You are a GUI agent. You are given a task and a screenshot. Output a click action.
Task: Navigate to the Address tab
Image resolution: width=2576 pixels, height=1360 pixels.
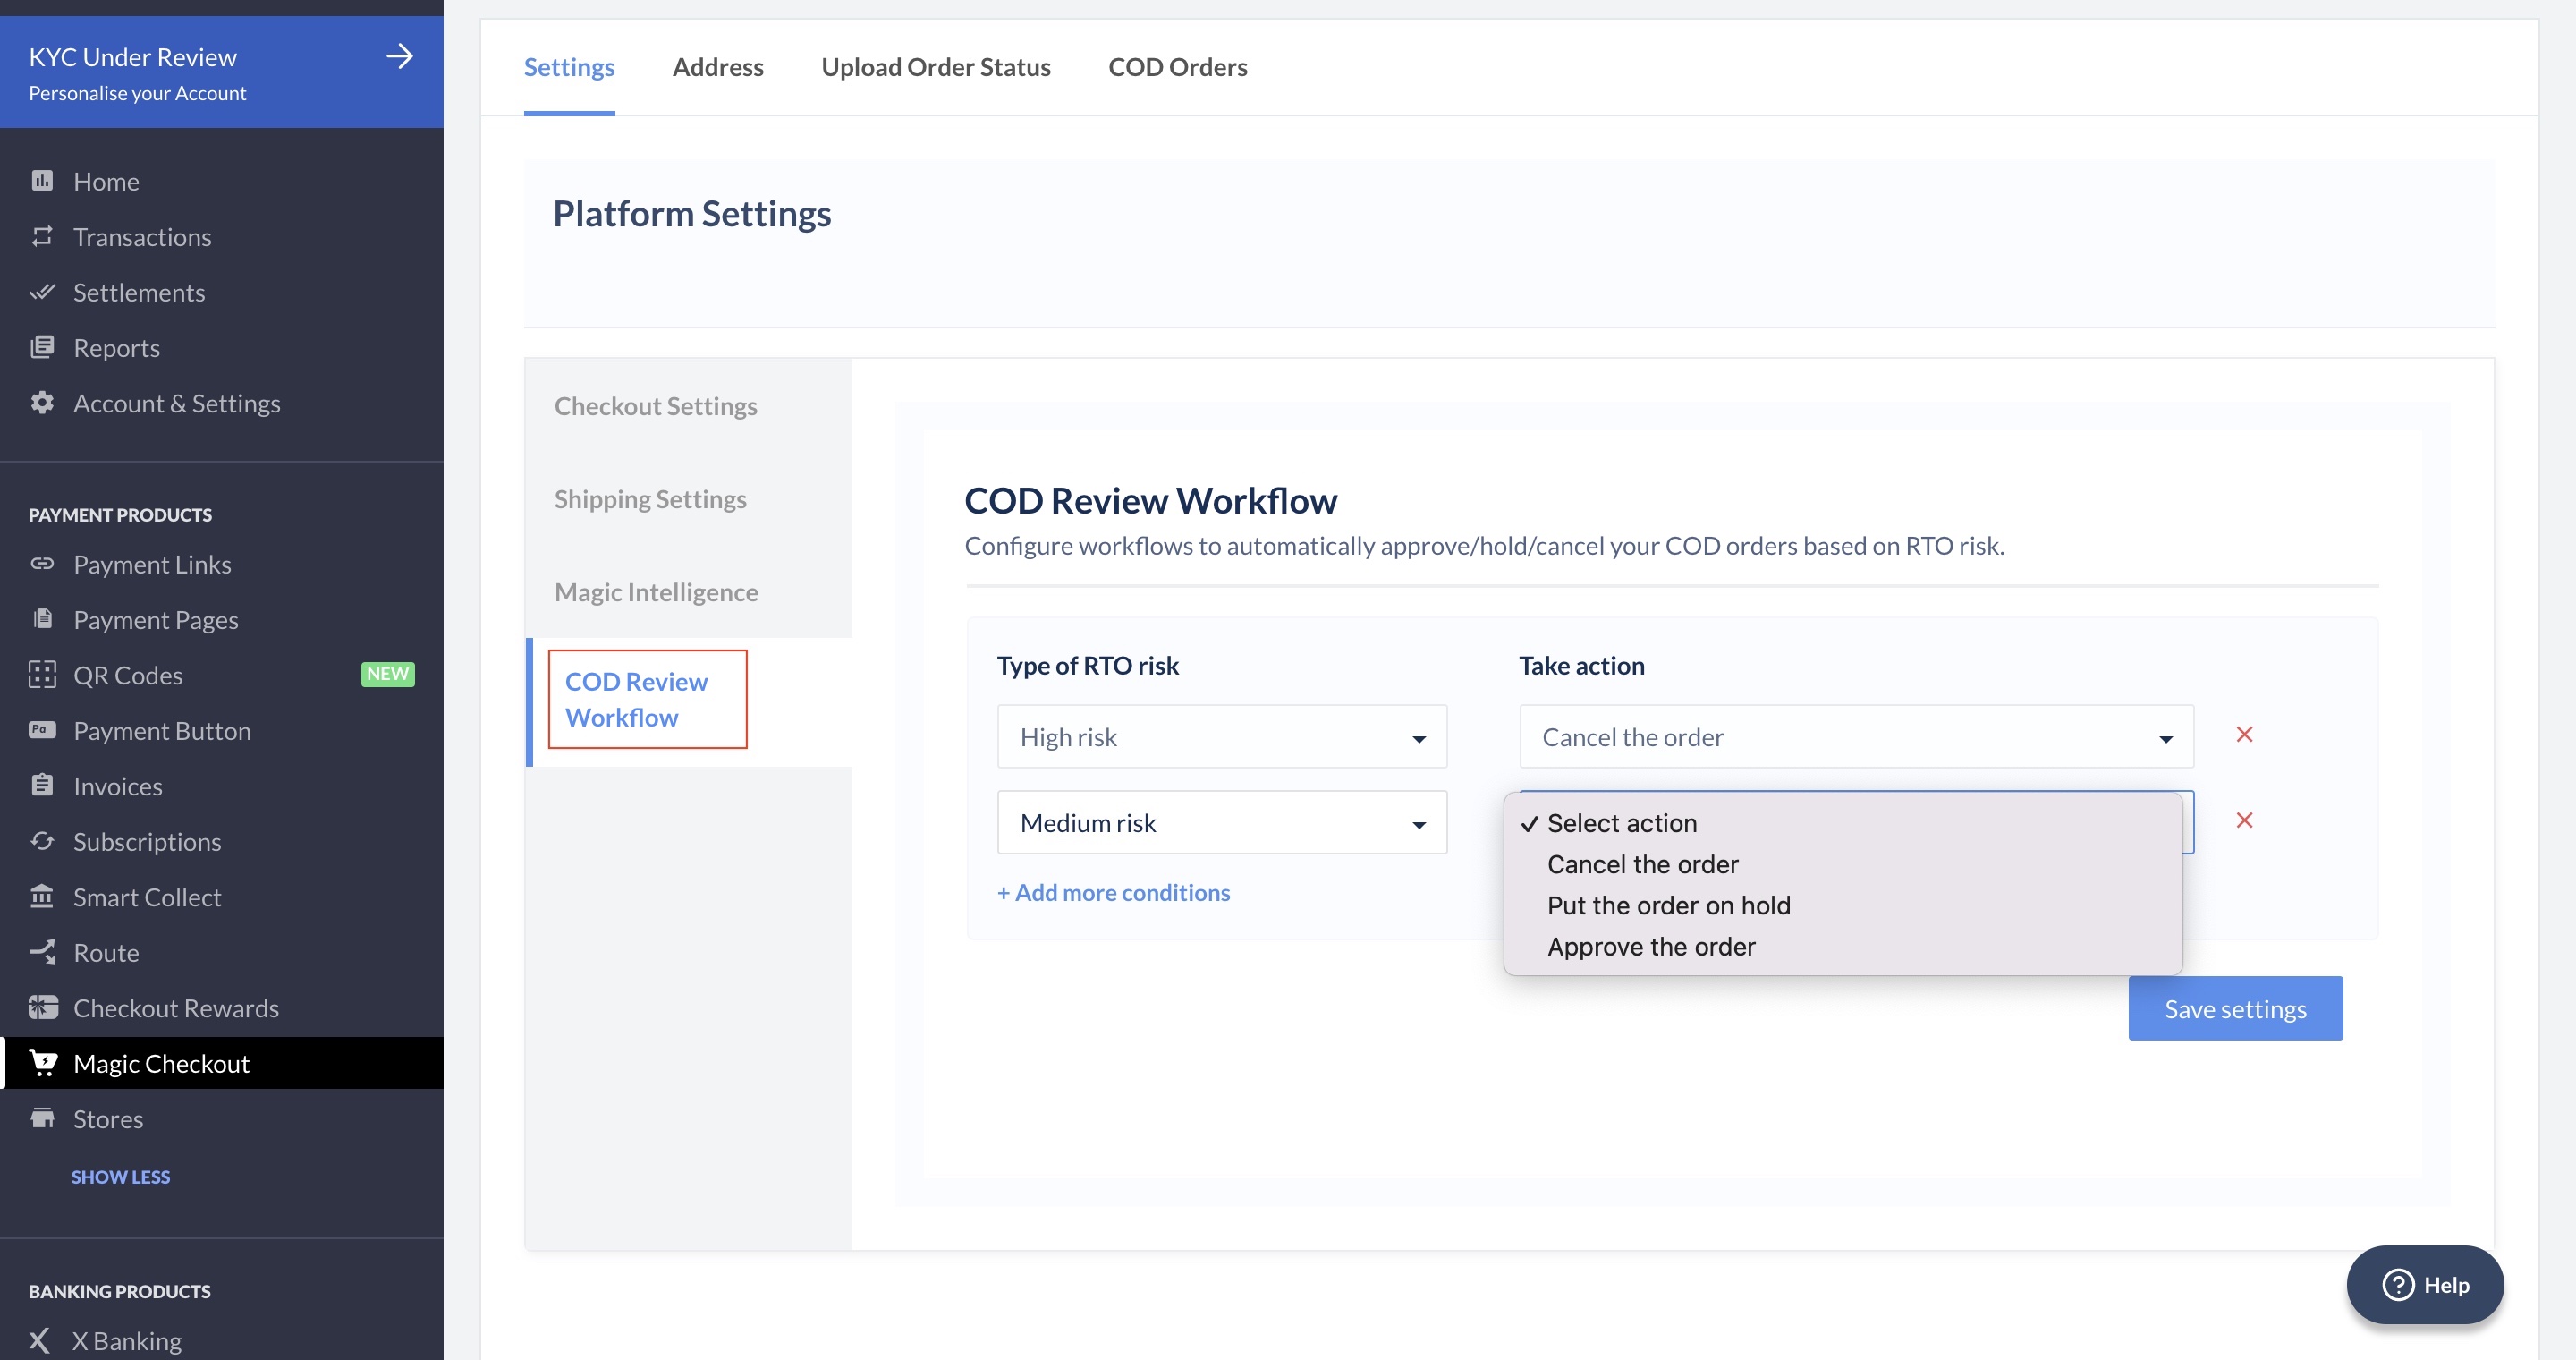click(717, 66)
